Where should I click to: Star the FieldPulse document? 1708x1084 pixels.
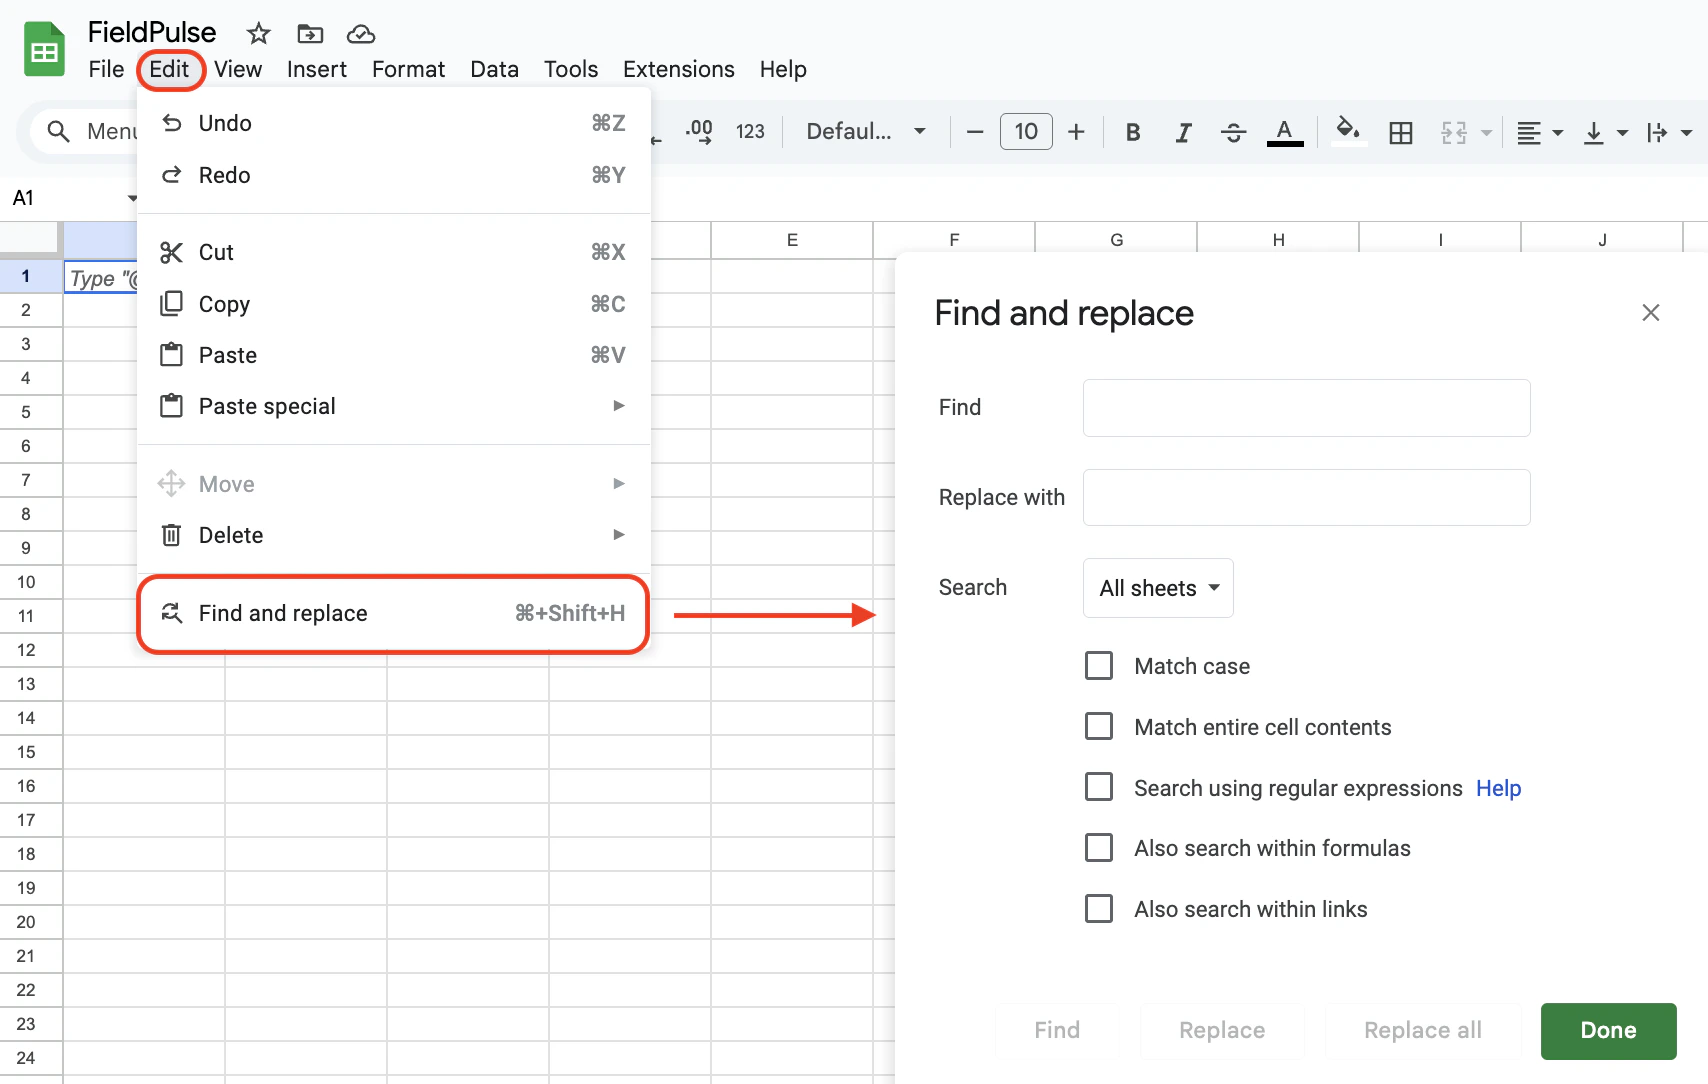click(x=259, y=34)
